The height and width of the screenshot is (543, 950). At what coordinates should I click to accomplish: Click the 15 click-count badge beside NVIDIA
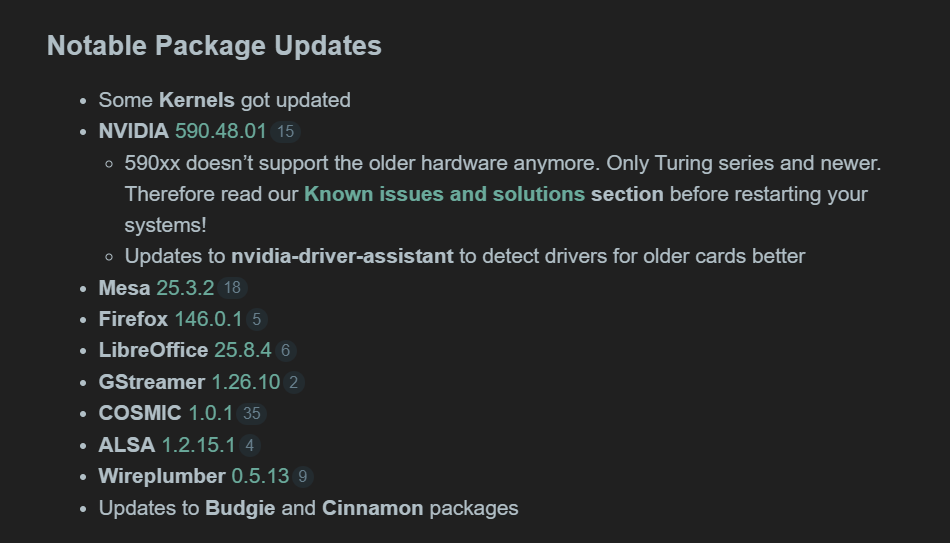click(286, 132)
